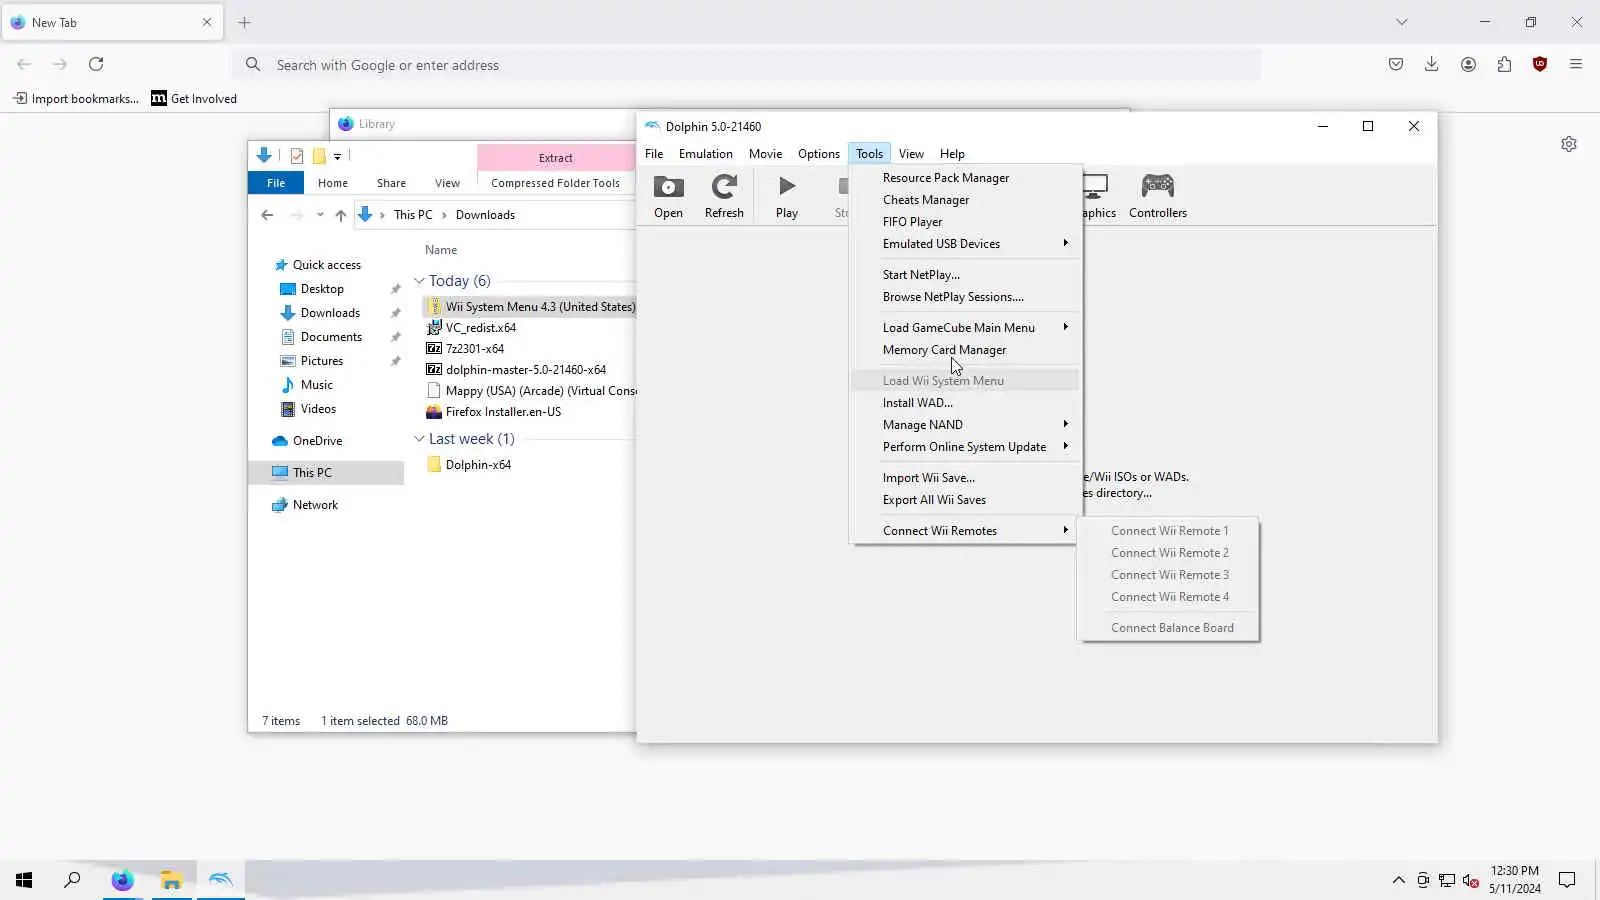Choose Start NetPlay... menu entry

[x=966, y=275]
